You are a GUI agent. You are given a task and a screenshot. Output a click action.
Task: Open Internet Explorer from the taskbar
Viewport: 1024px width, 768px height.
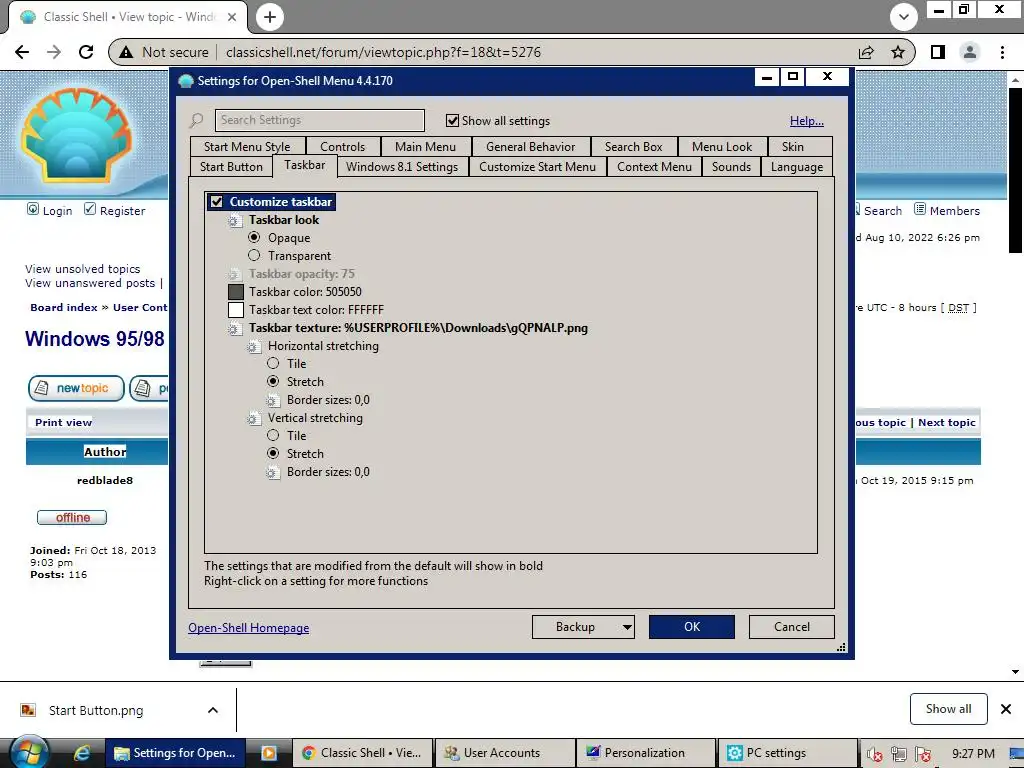point(82,753)
